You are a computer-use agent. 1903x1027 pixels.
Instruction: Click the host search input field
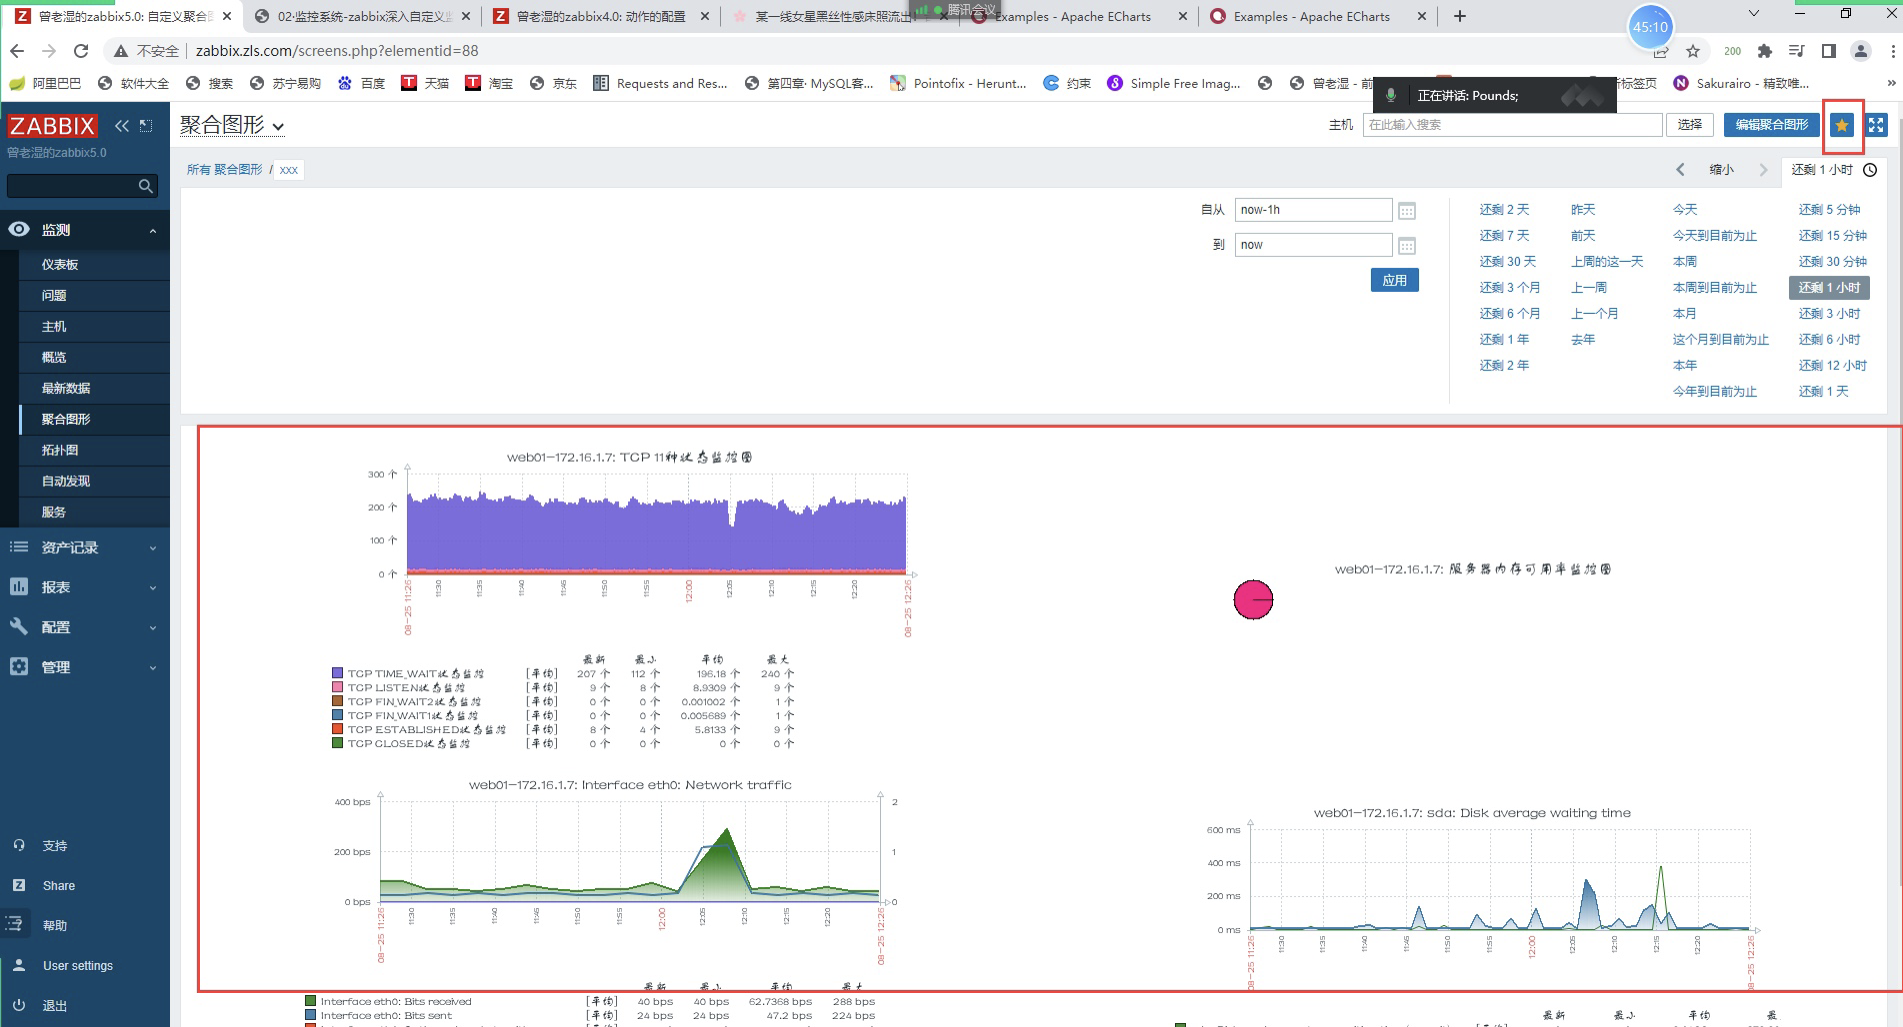point(1512,125)
